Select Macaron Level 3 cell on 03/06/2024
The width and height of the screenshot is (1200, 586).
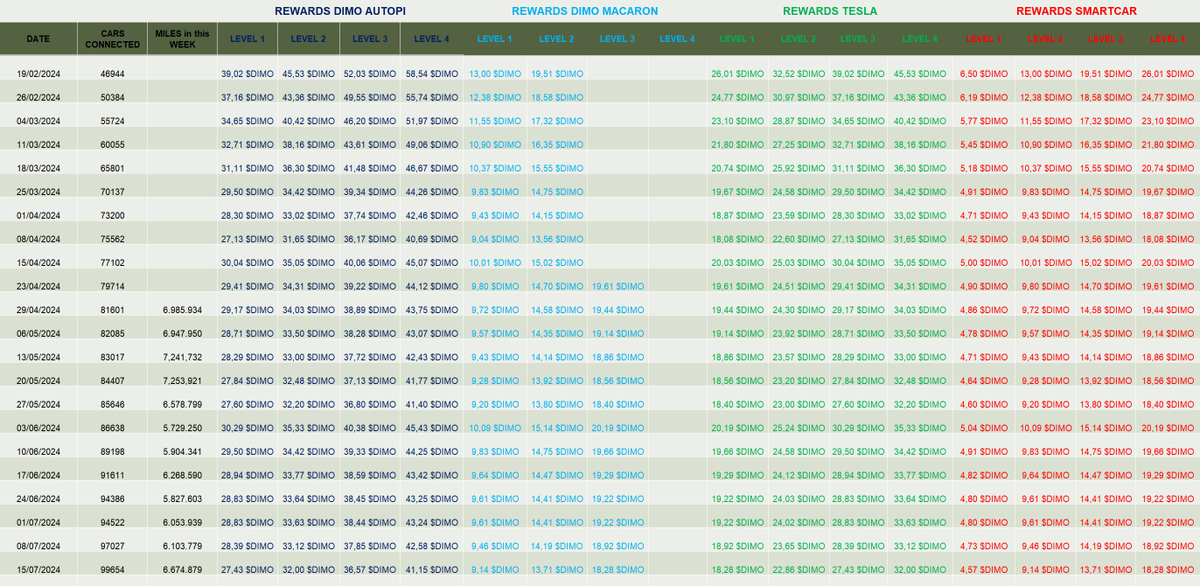[618, 428]
